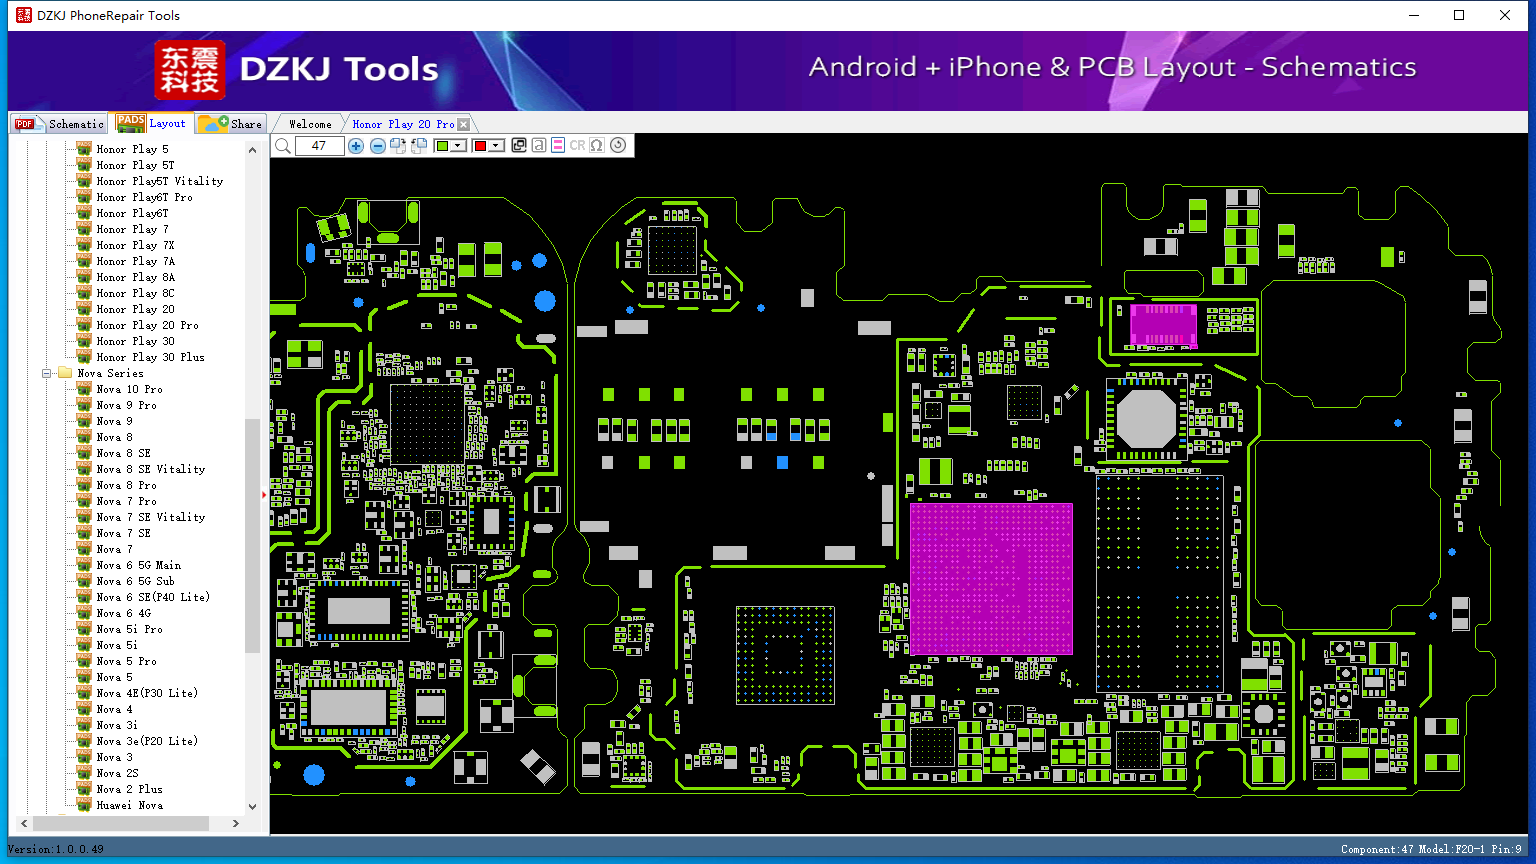
Task: Open Nova 4E(P30 Lite)
Action: [146, 693]
